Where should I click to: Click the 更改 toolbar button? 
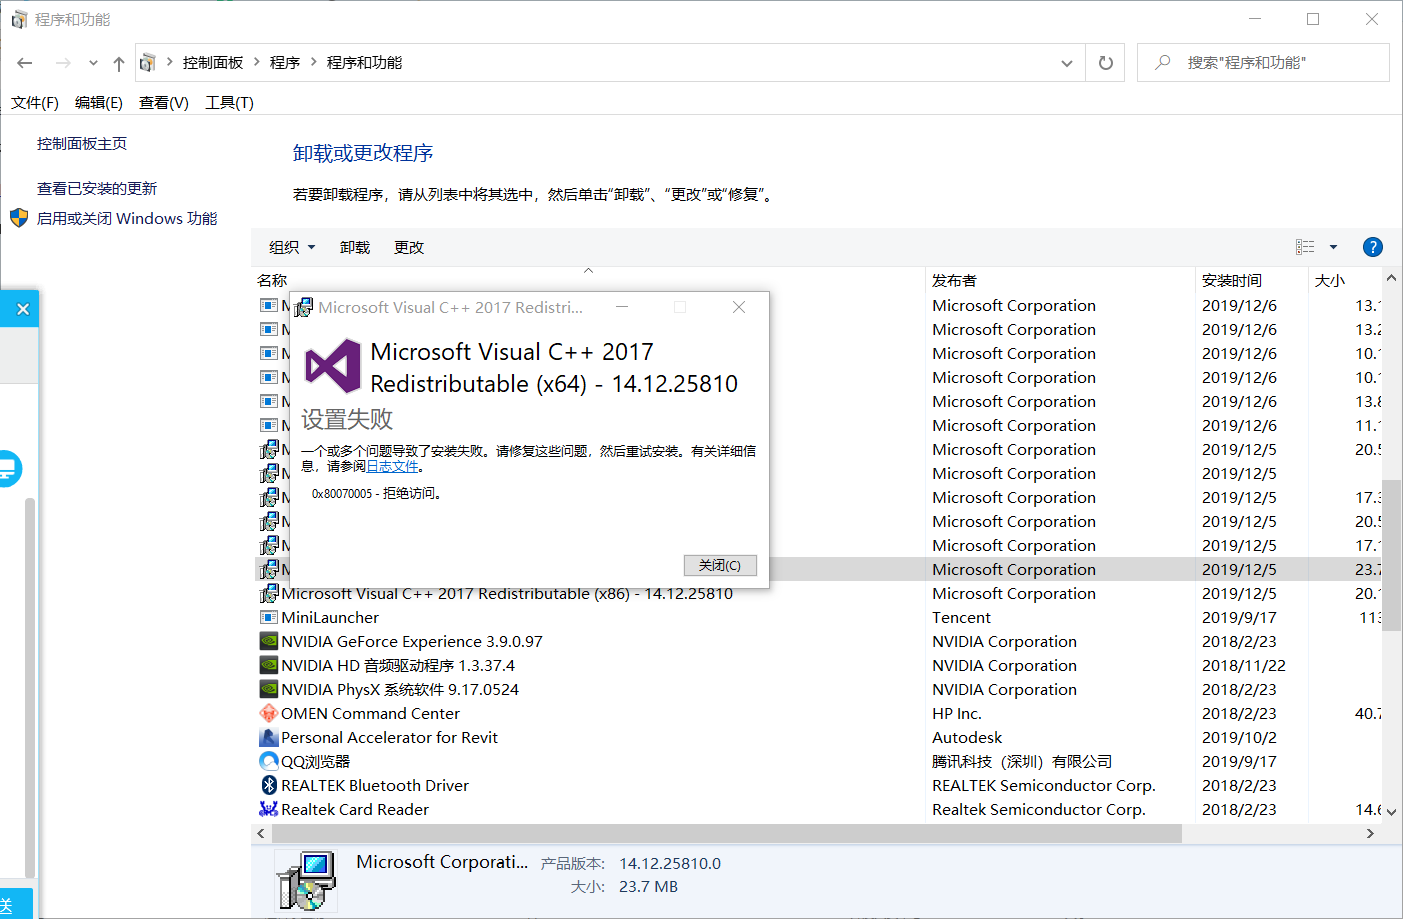409,248
